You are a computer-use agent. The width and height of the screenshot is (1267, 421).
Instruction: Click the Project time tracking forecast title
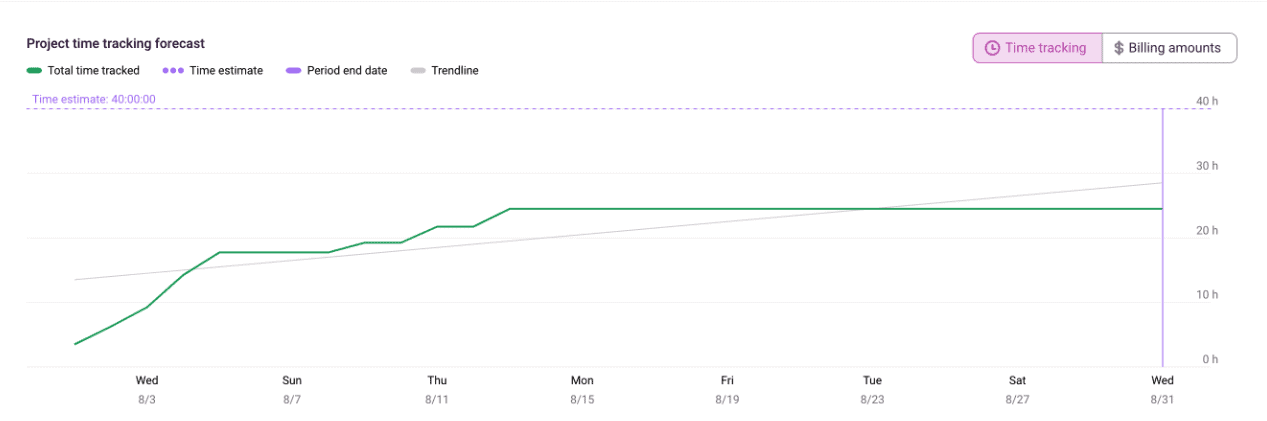click(115, 44)
